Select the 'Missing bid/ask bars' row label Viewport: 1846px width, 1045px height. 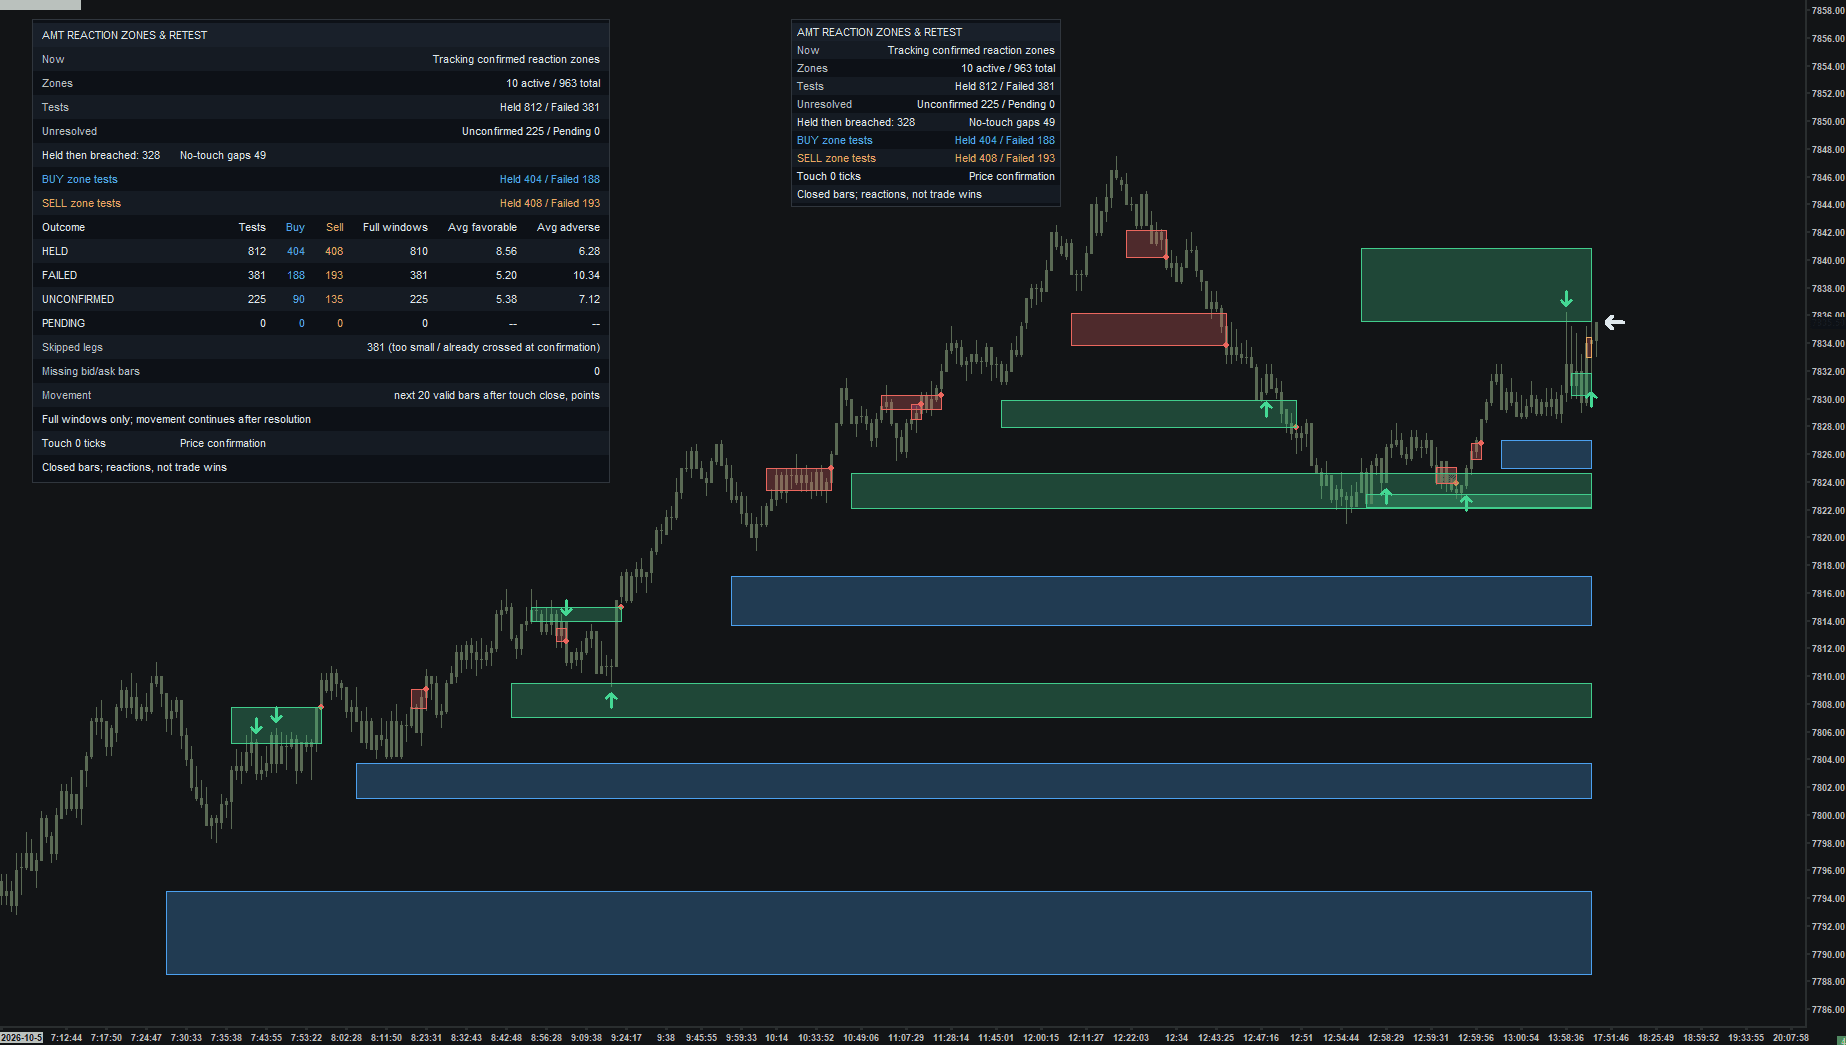91,371
